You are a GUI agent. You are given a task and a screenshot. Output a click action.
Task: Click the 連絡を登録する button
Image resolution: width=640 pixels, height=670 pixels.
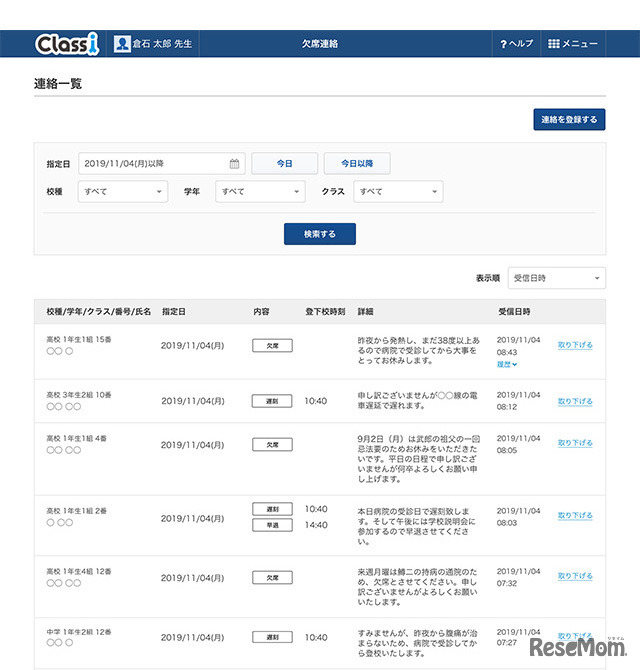point(569,120)
